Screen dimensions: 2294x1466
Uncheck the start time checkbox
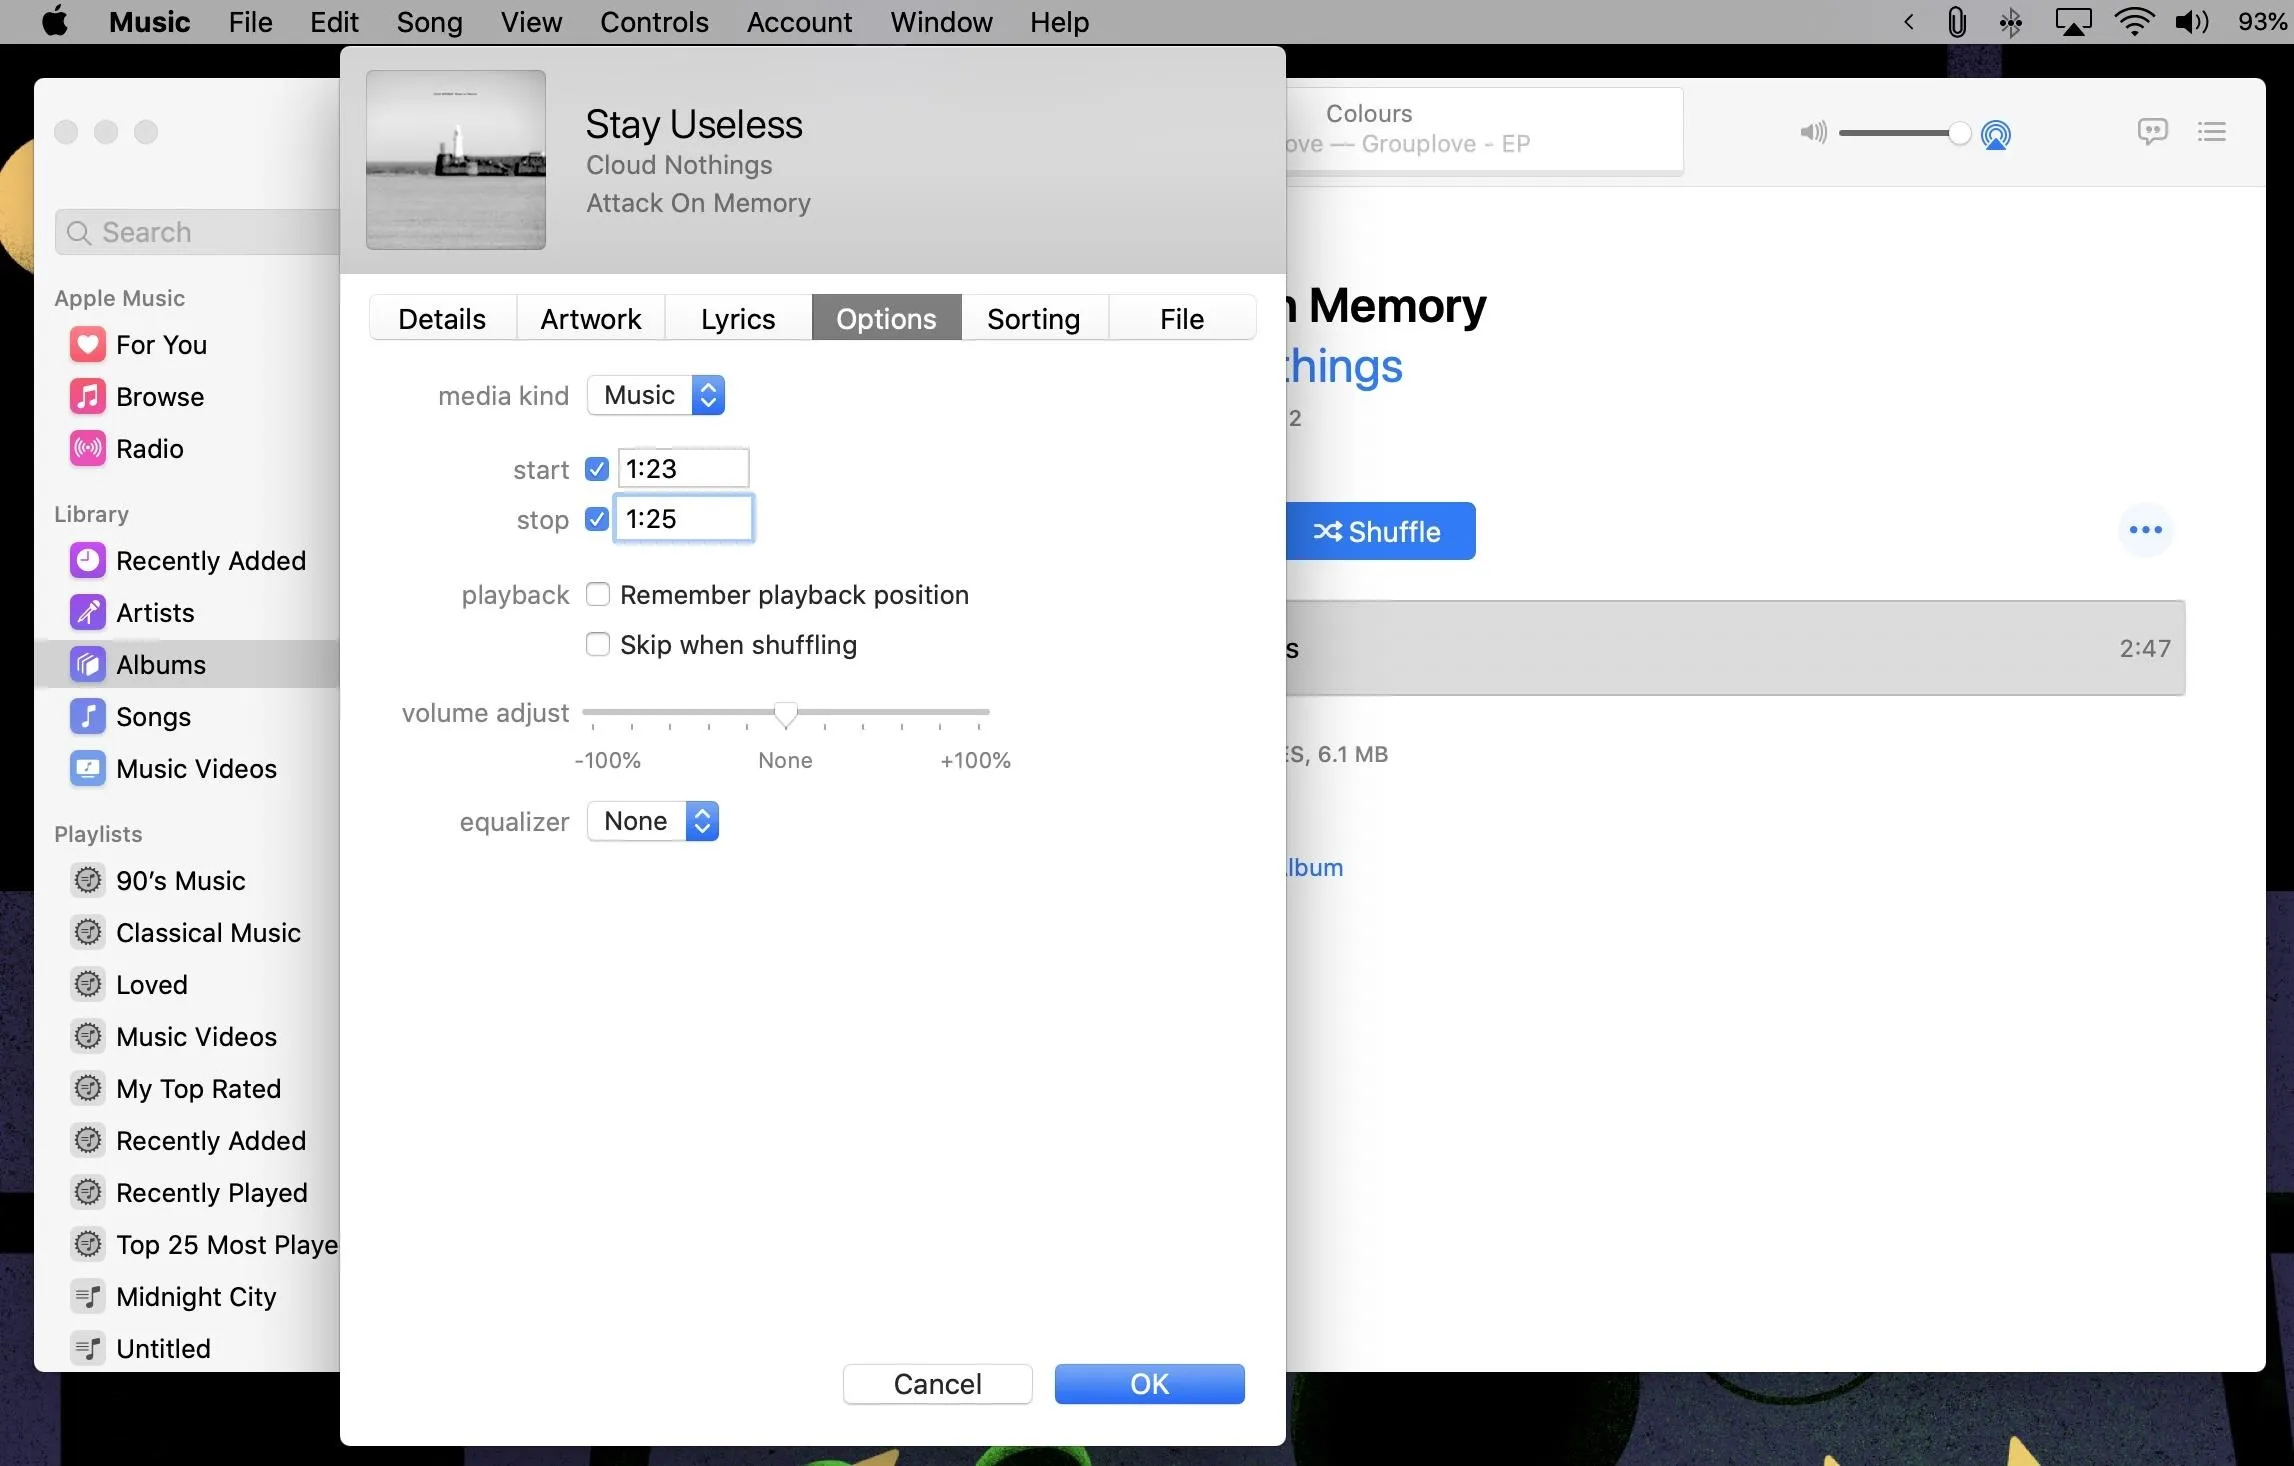point(597,469)
